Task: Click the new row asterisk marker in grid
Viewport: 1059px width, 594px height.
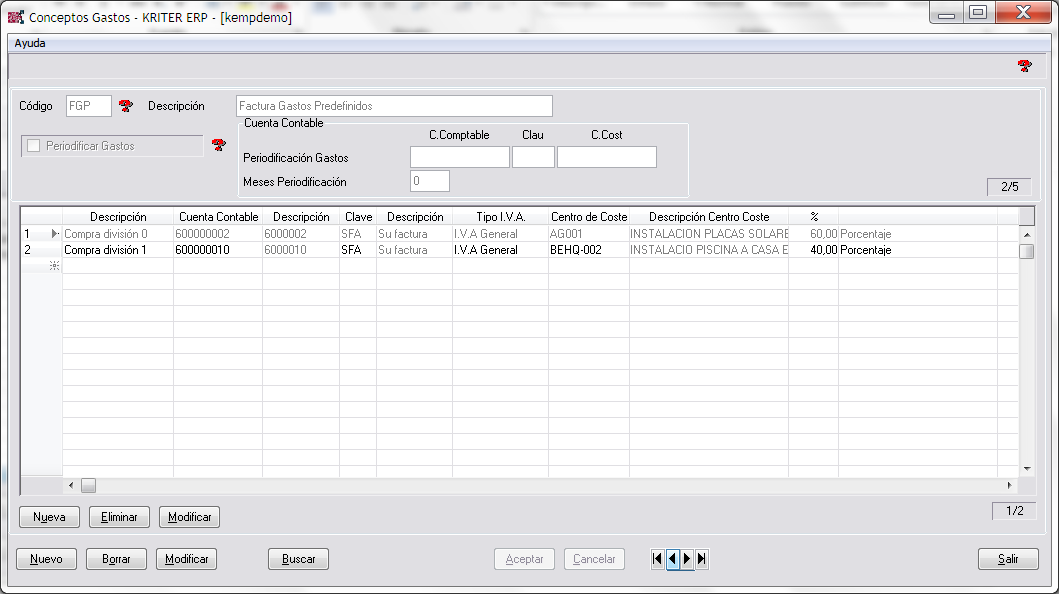Action: 54,265
